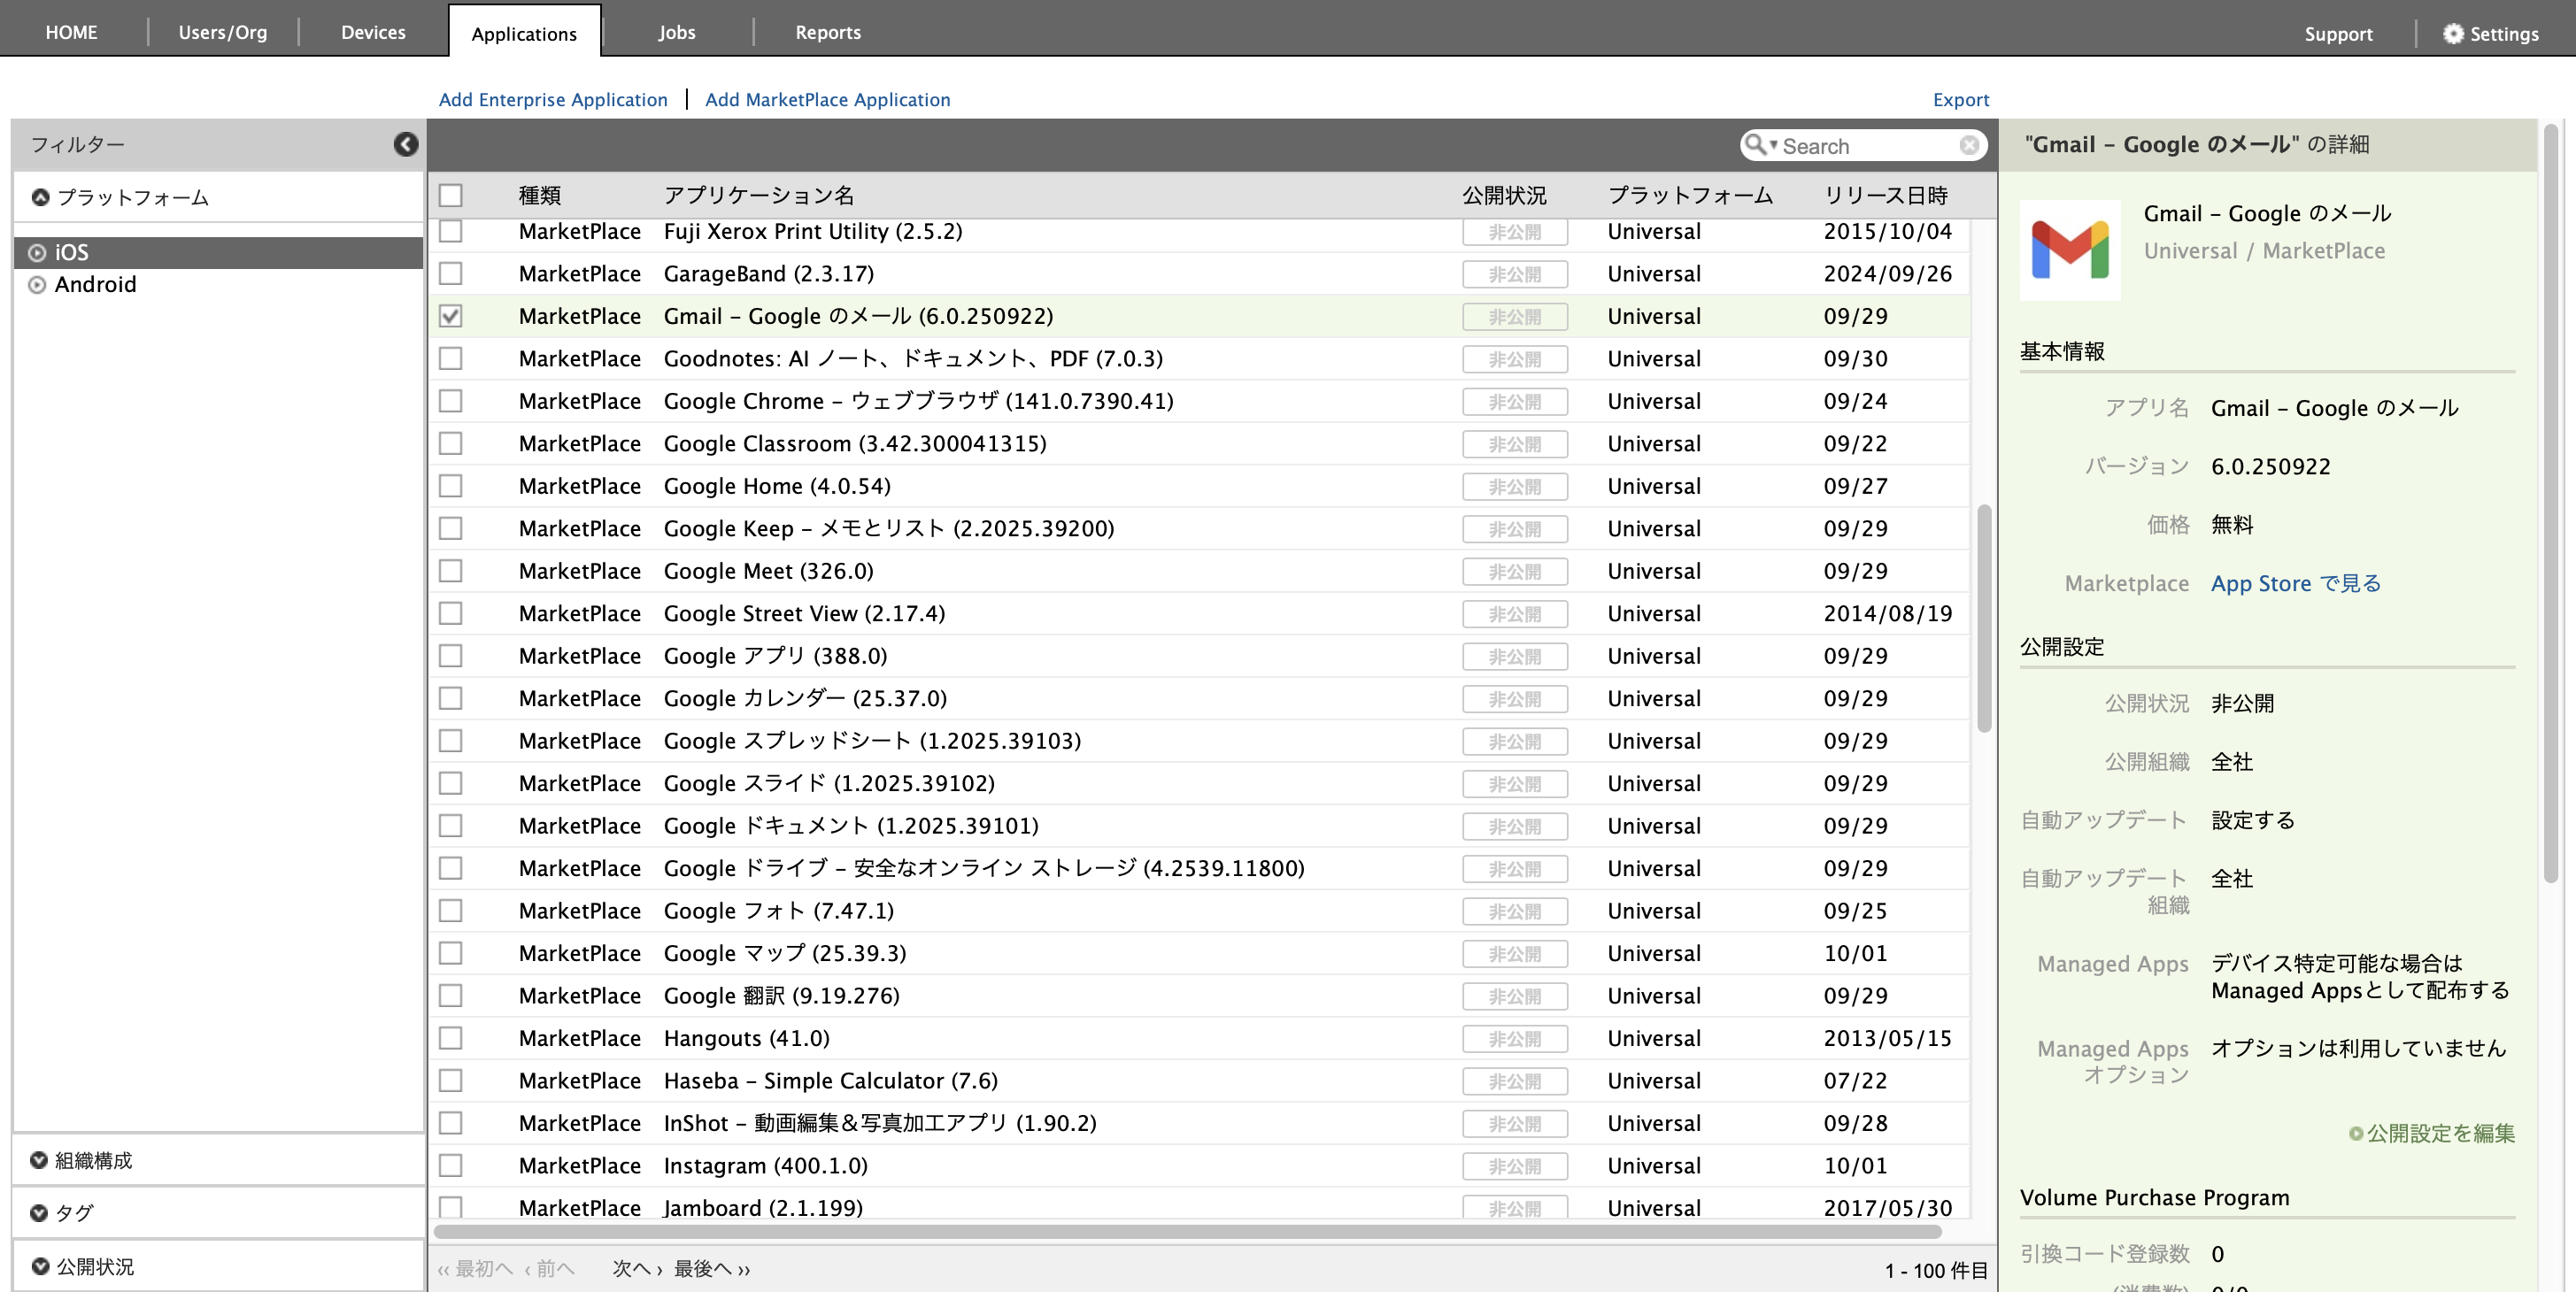Toggle the select-all header checkbox
The width and height of the screenshot is (2576, 1292).
[x=451, y=195]
